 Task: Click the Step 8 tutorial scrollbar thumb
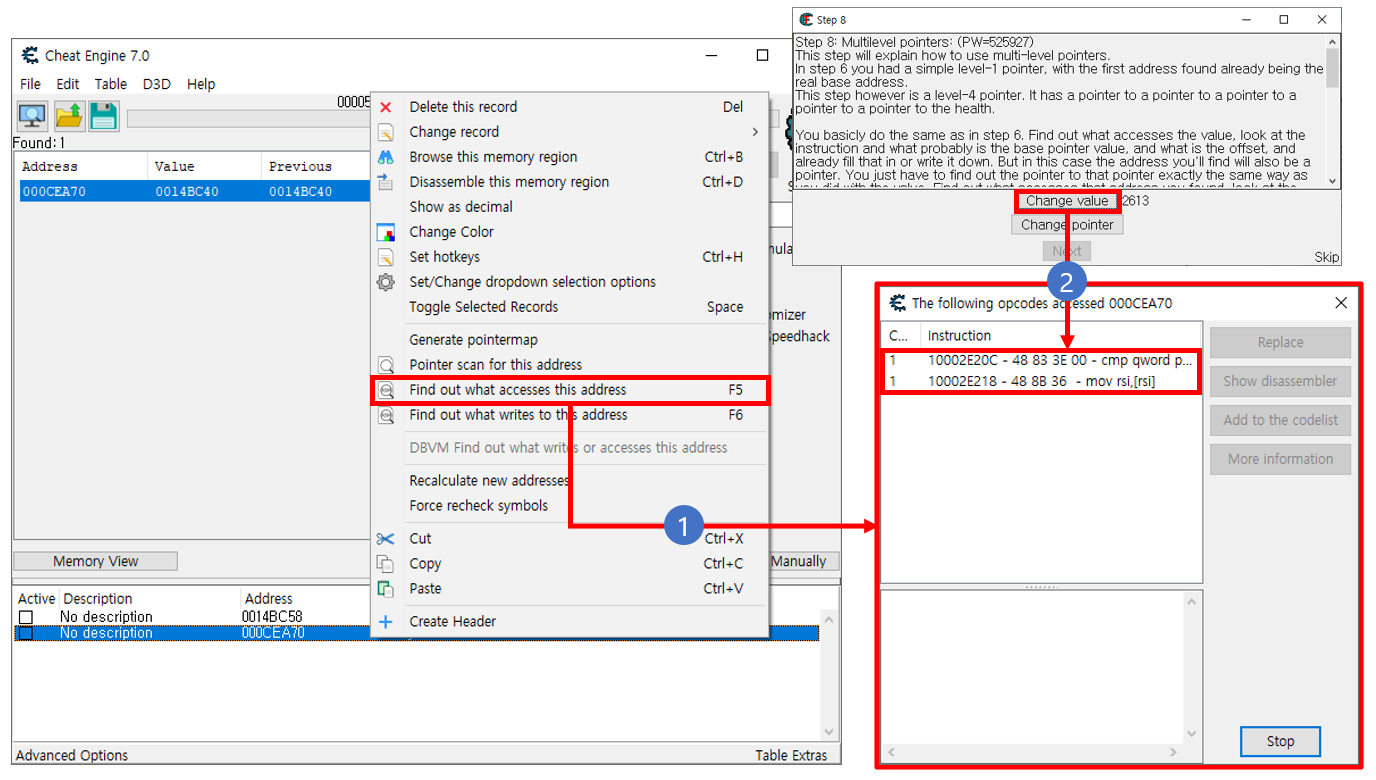tap(1331, 67)
